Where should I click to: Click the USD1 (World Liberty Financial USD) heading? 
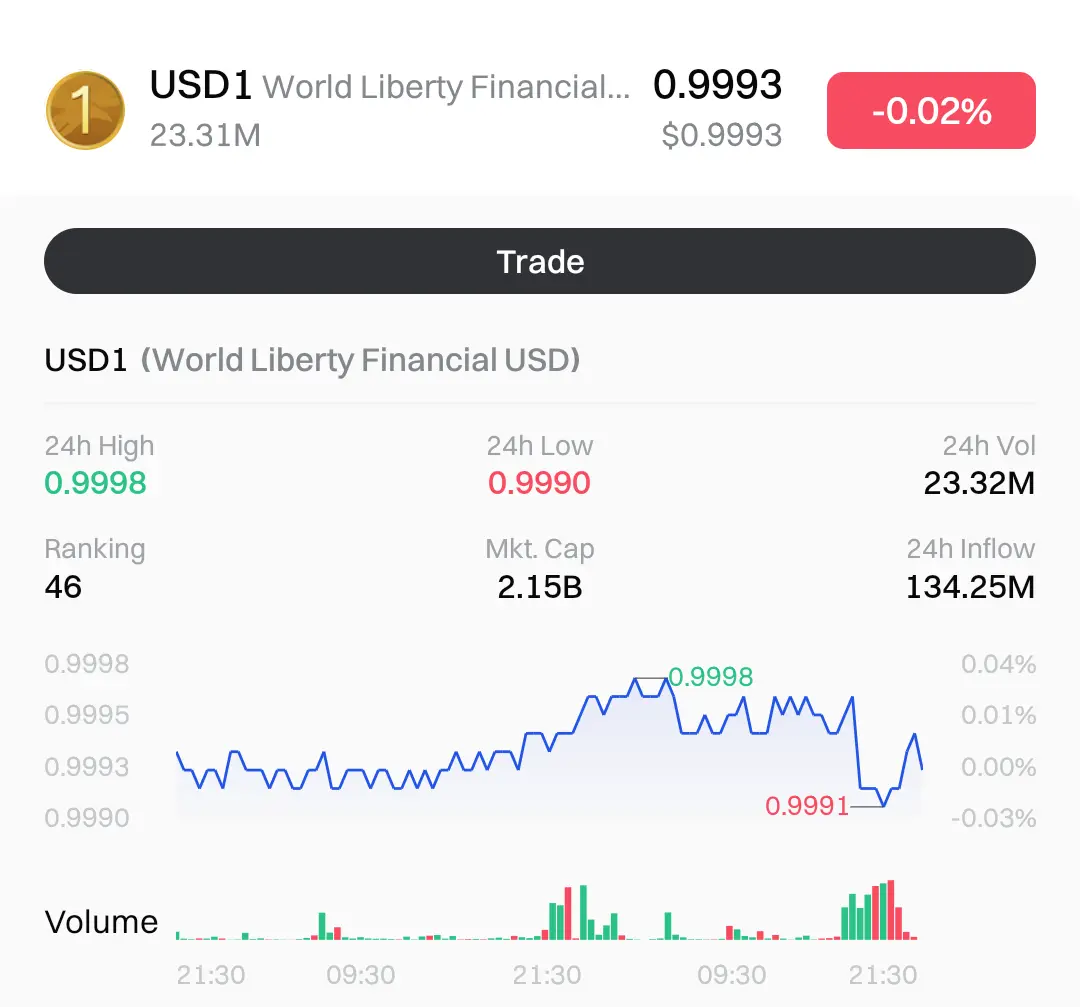[312, 359]
